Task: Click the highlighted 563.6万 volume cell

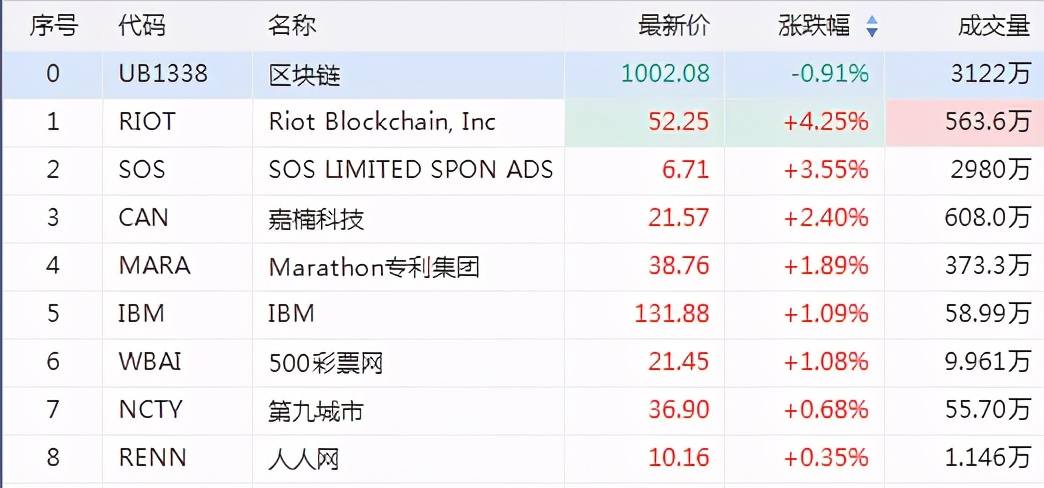Action: click(964, 122)
